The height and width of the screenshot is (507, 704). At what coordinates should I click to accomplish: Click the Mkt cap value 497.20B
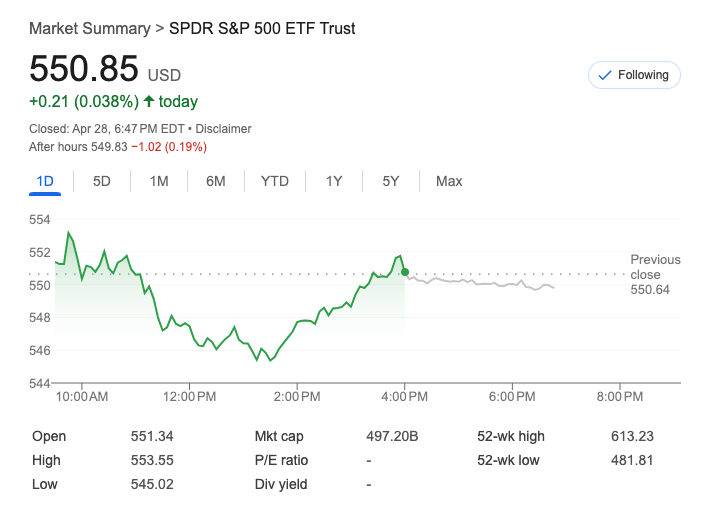(392, 436)
